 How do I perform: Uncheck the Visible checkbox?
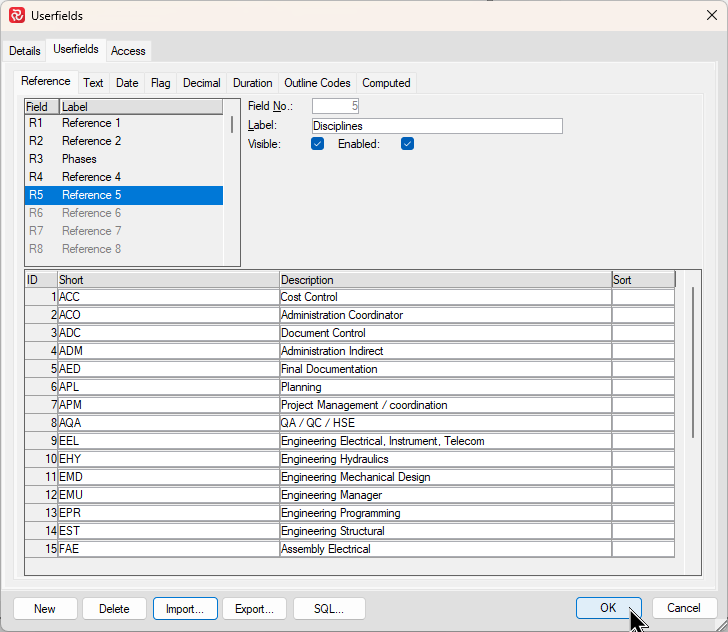pyautogui.click(x=317, y=144)
